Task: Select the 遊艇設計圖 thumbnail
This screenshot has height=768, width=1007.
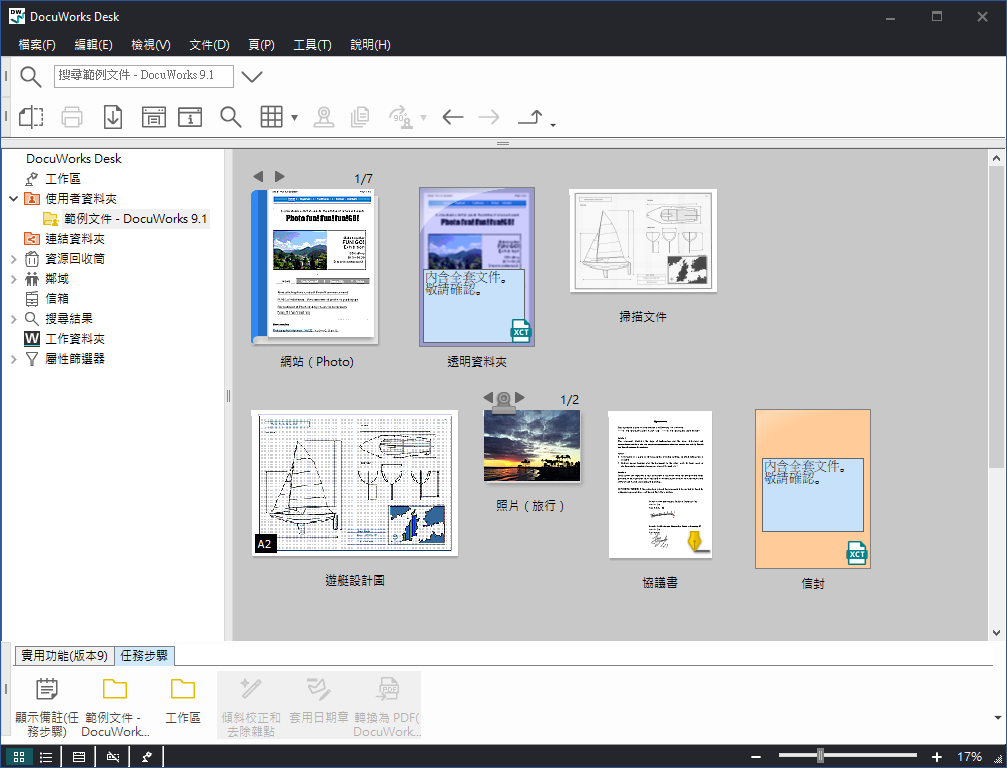Action: [355, 483]
